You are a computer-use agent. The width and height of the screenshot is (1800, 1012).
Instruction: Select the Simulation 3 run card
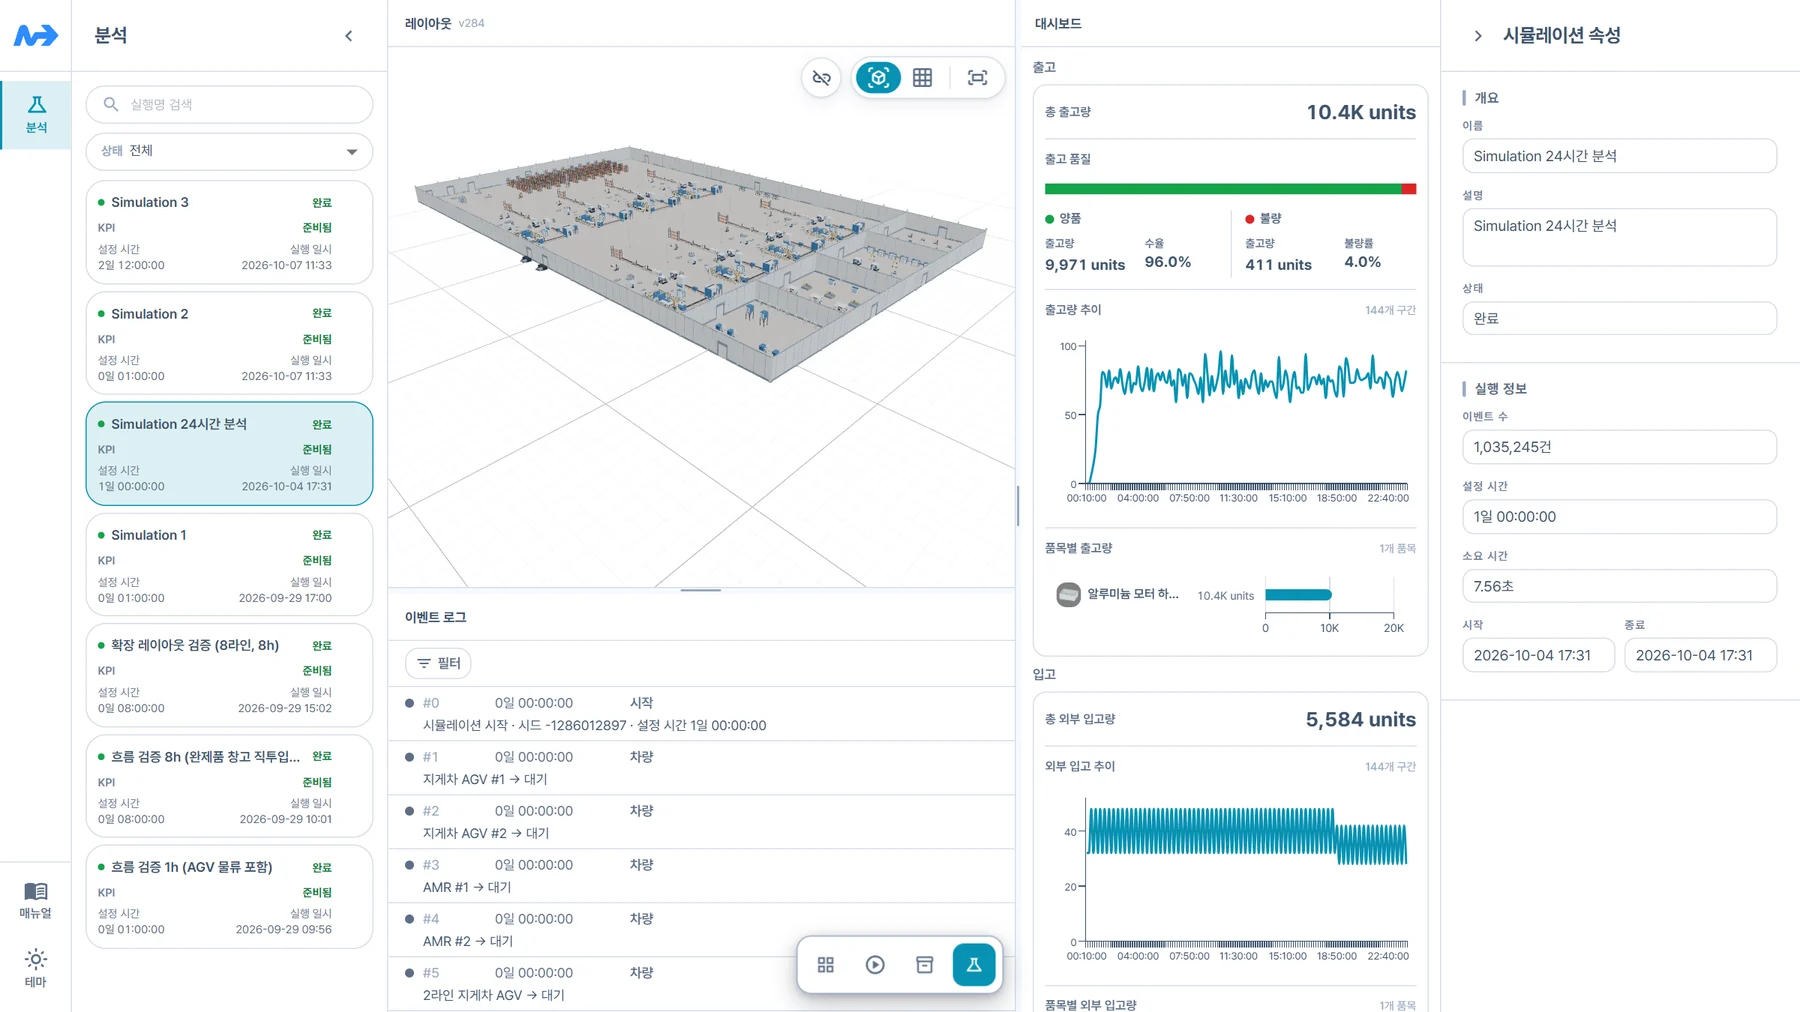[x=229, y=232]
